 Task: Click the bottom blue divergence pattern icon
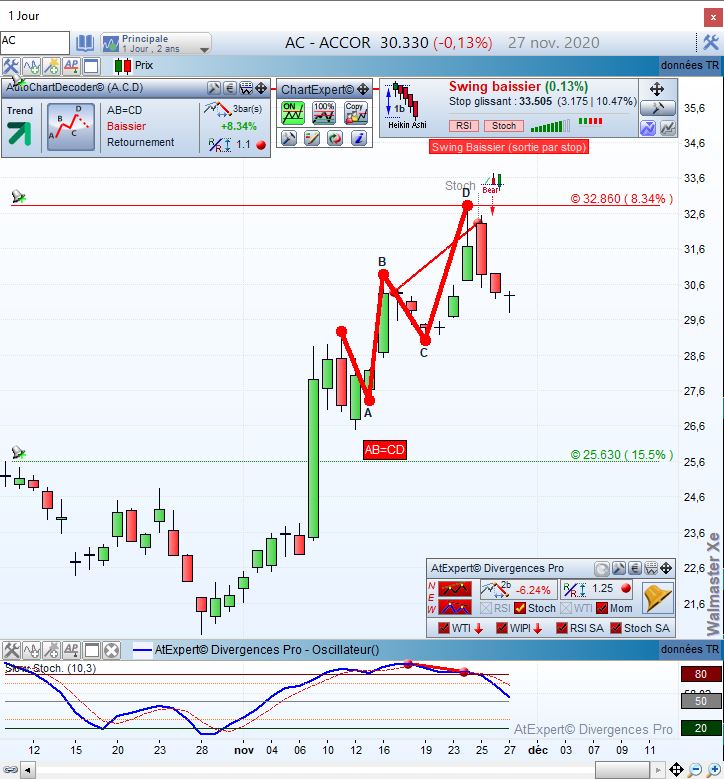click(x=455, y=607)
